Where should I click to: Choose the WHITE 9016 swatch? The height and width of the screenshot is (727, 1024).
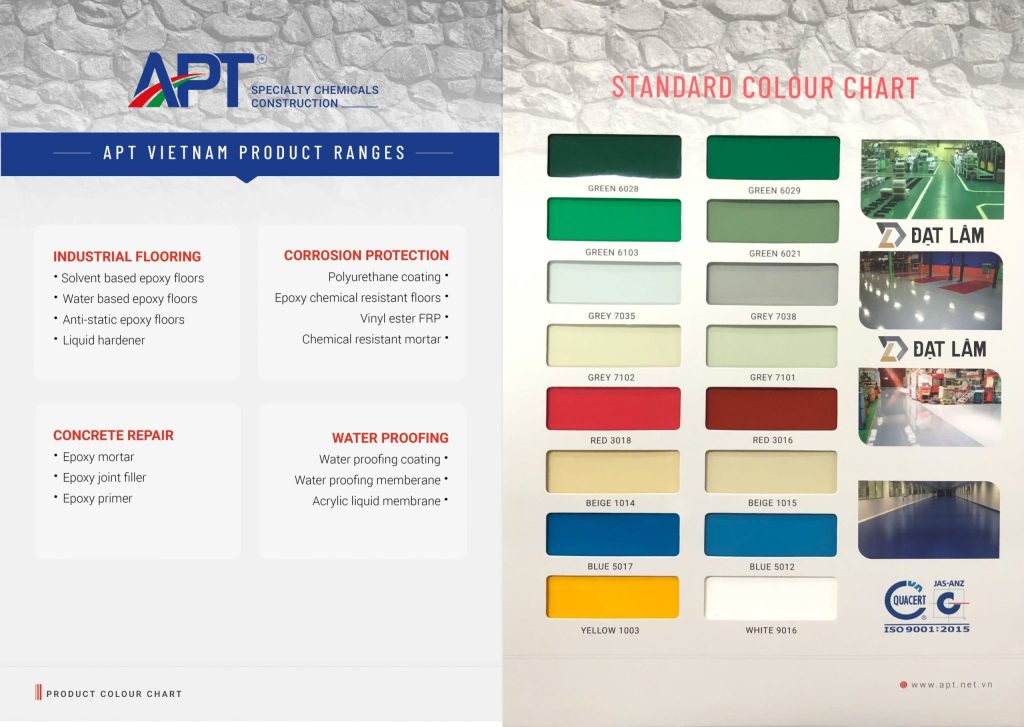(x=772, y=597)
